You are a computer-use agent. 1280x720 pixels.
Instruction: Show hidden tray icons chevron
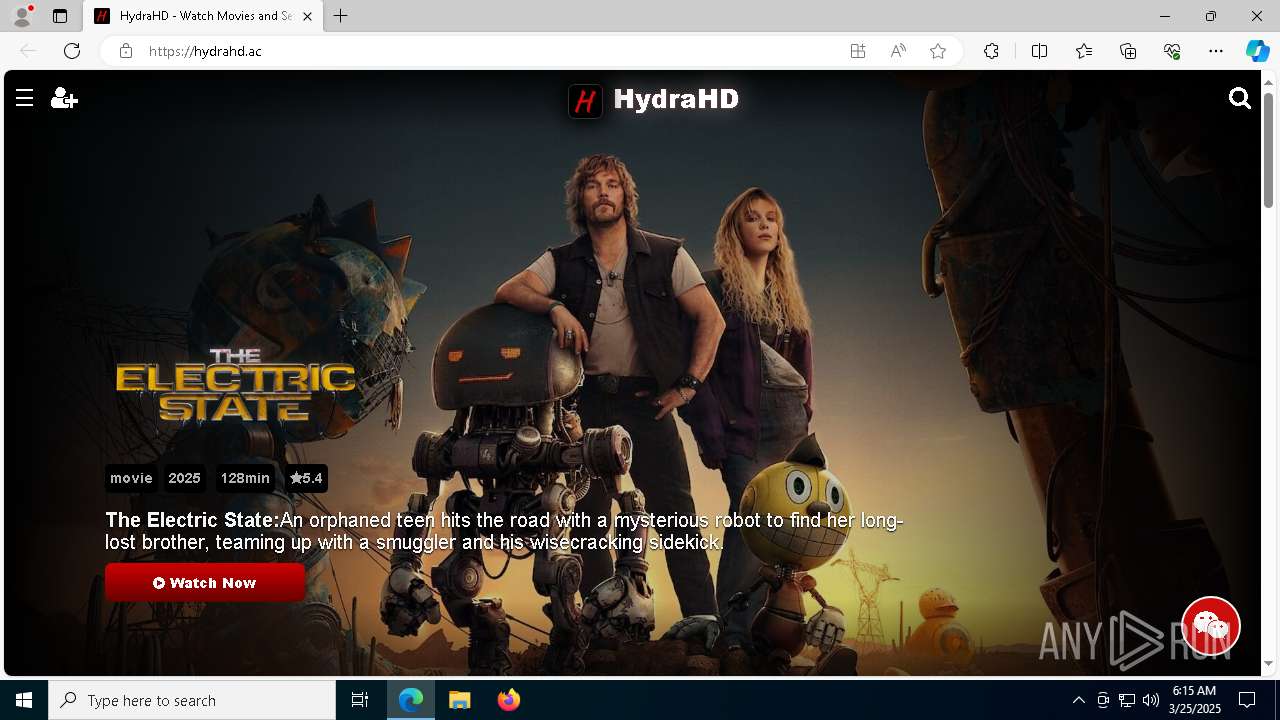click(1078, 700)
